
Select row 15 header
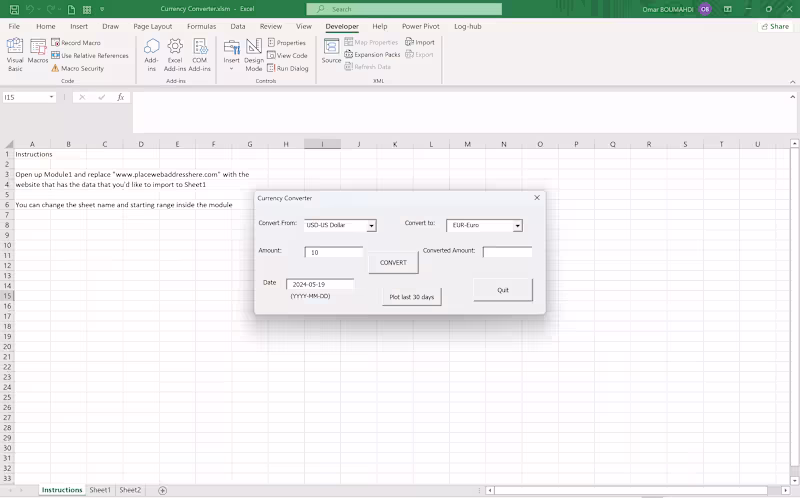pos(7,295)
